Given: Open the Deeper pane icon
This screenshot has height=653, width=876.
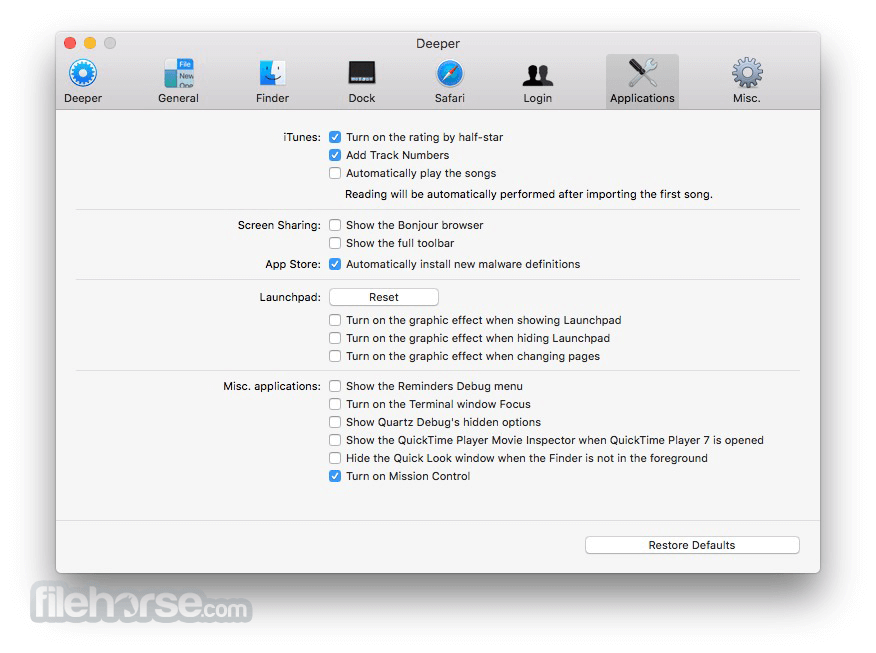Looking at the screenshot, I should click(83, 81).
